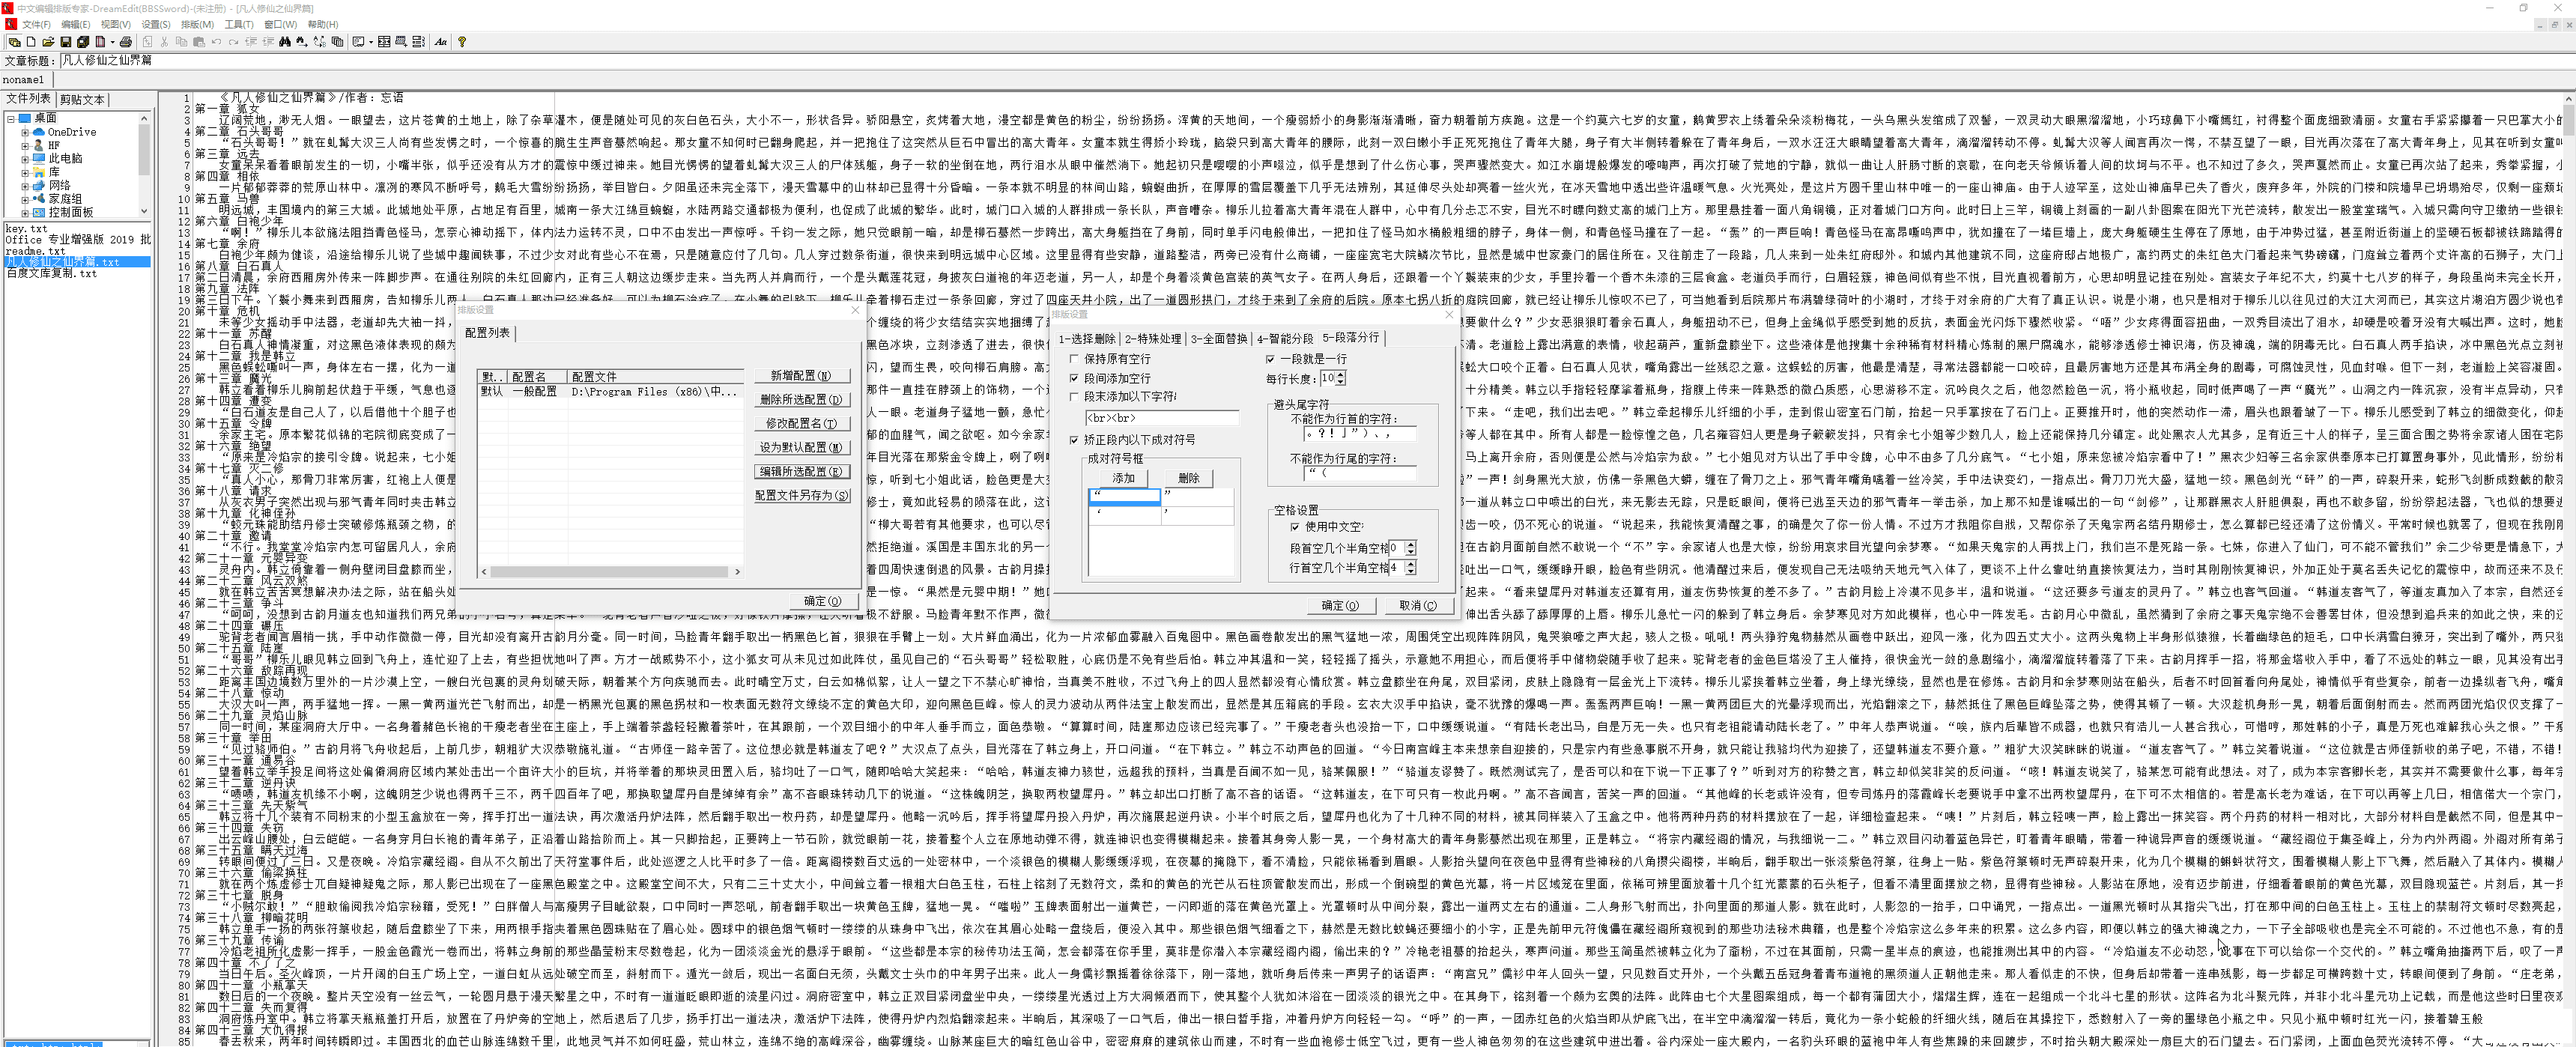Click the Find Next binoculars-arrow icon

coord(302,42)
